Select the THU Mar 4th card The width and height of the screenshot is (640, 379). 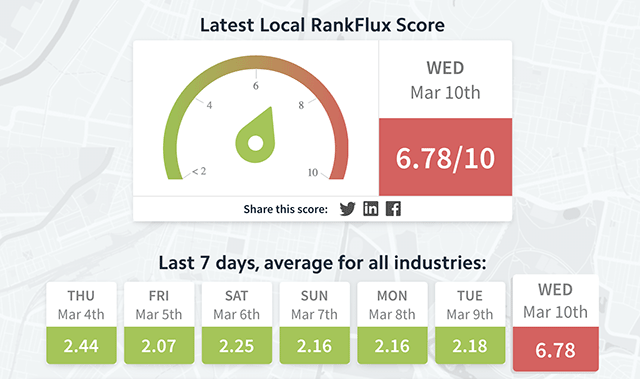point(81,323)
